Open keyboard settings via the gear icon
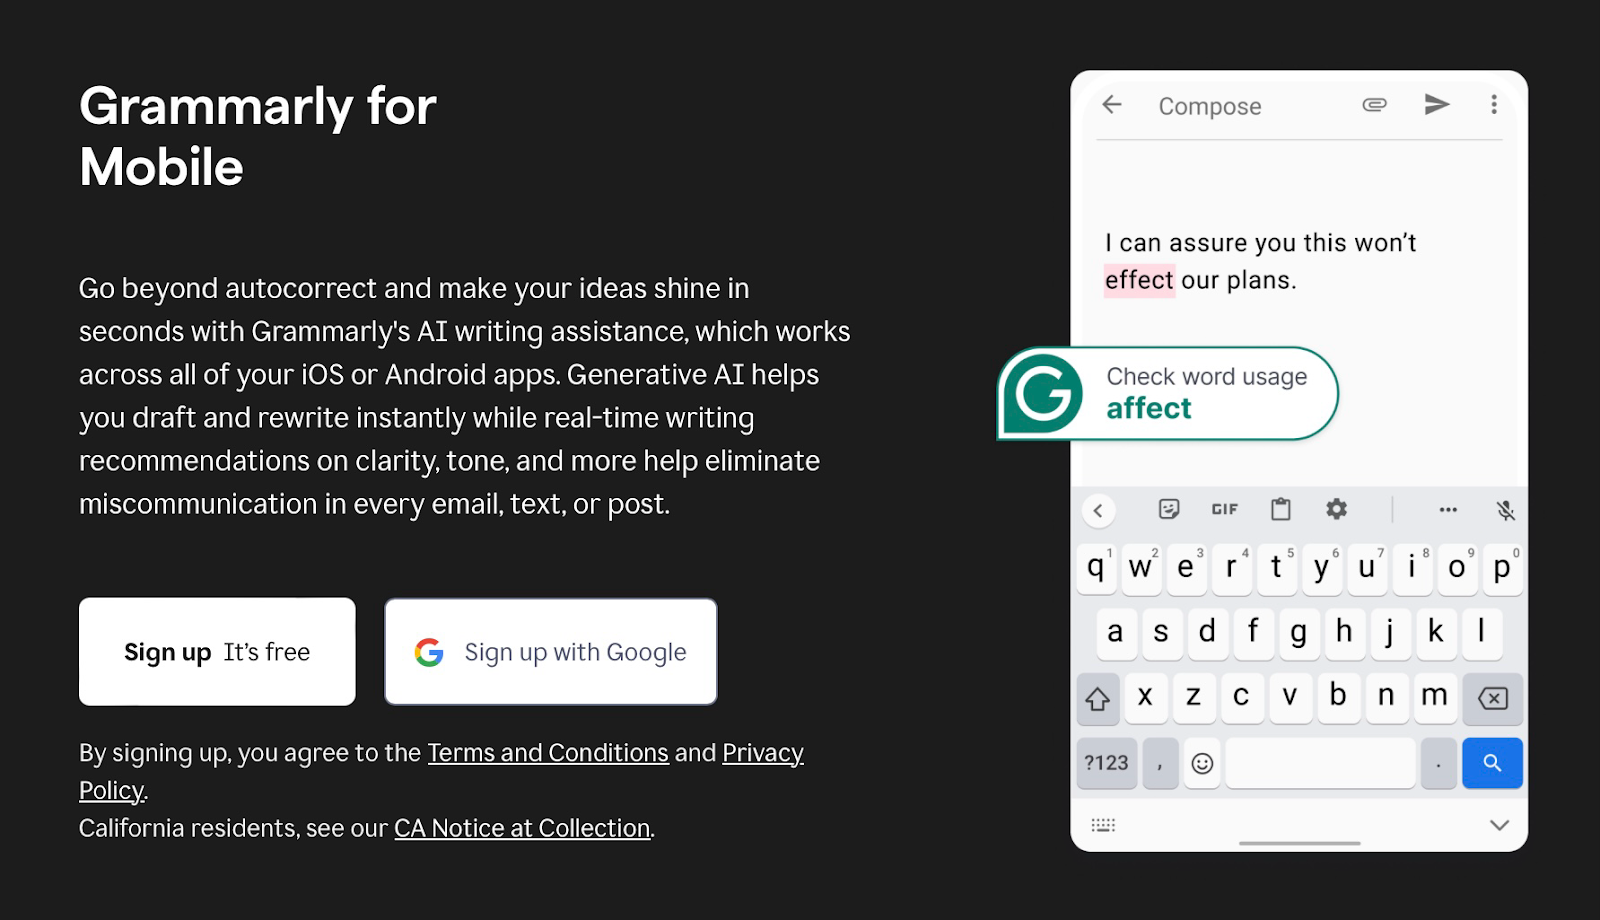 point(1336,509)
